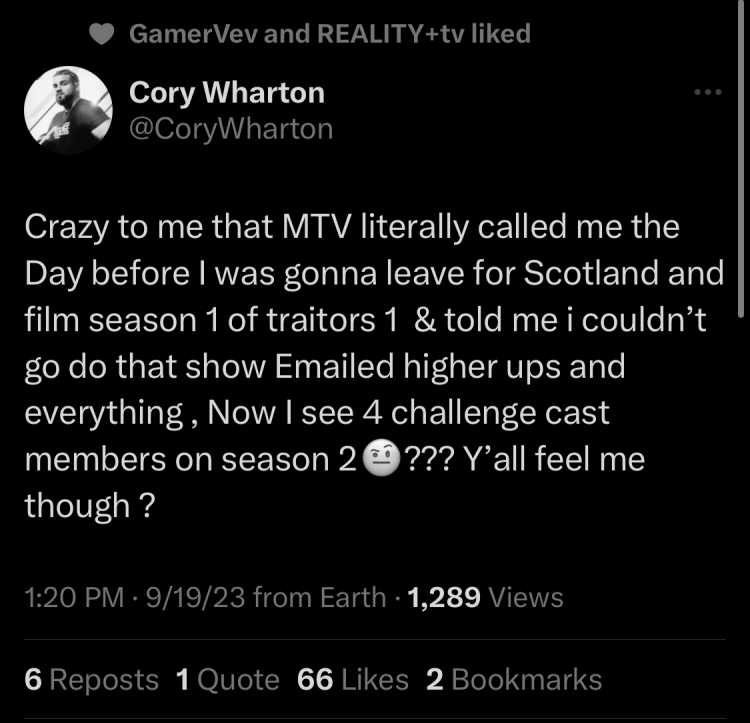
Task: Click the heart icon beside liked notice
Action: coord(101,34)
